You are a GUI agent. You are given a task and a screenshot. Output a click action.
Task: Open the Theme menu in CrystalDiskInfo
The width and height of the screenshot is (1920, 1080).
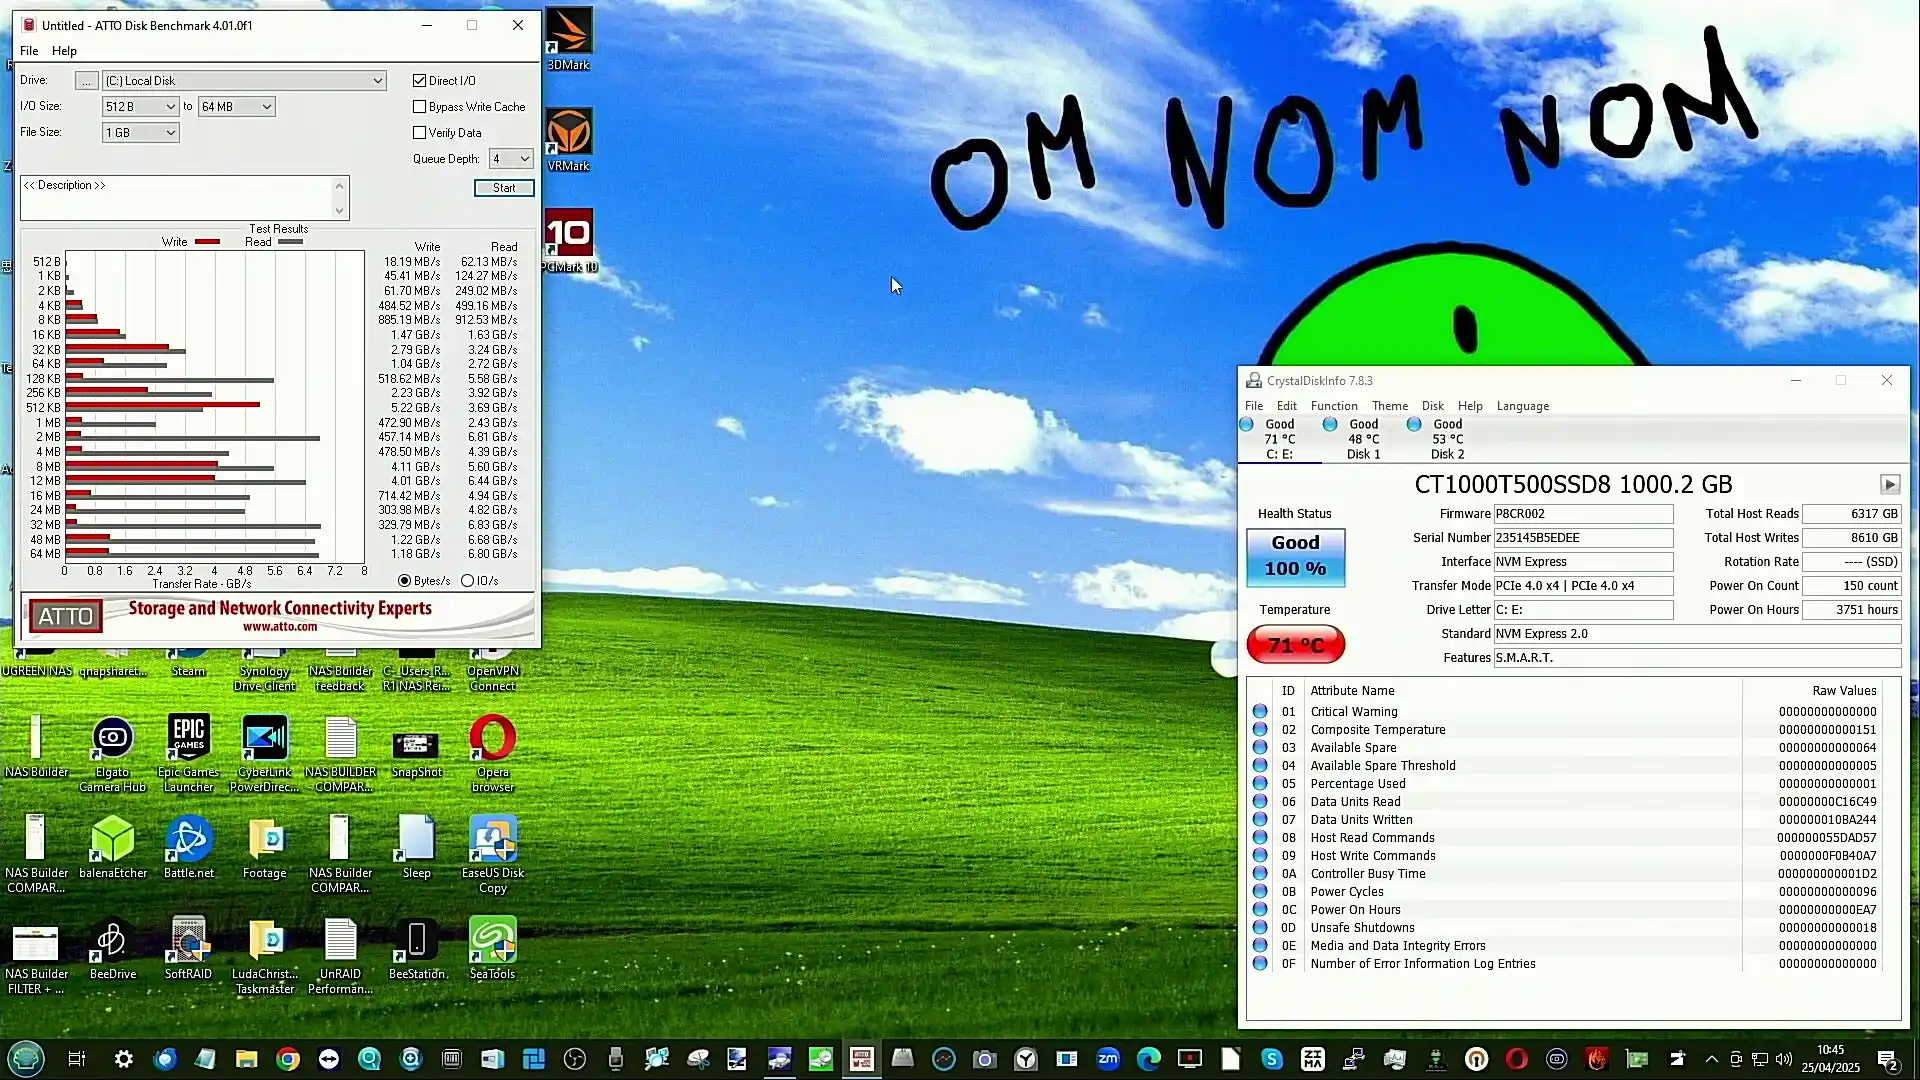point(1389,406)
